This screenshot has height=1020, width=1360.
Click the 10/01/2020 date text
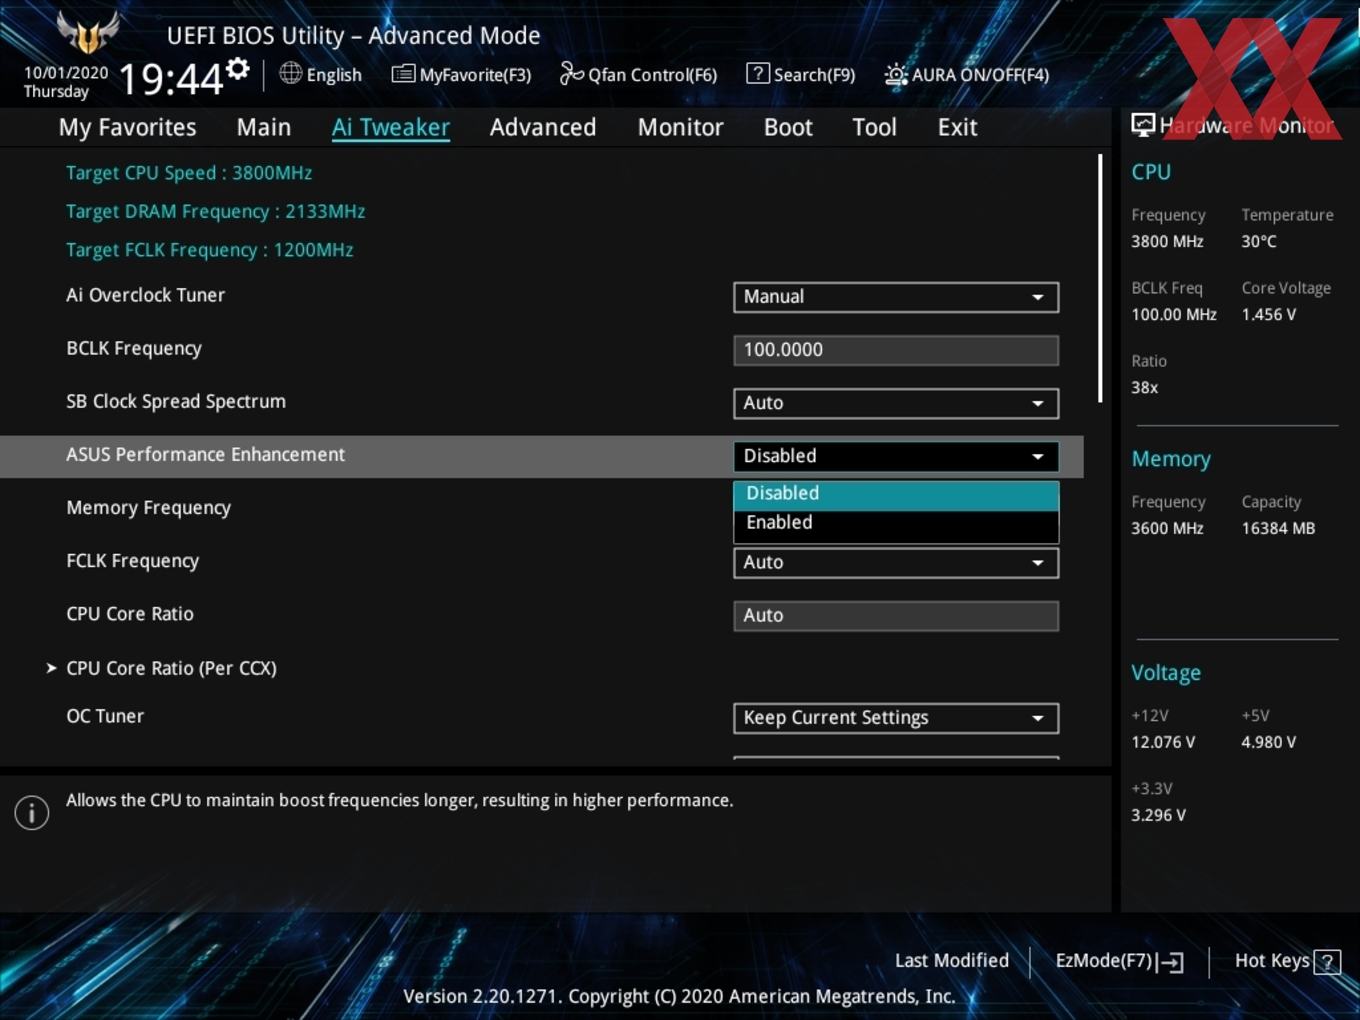(66, 73)
